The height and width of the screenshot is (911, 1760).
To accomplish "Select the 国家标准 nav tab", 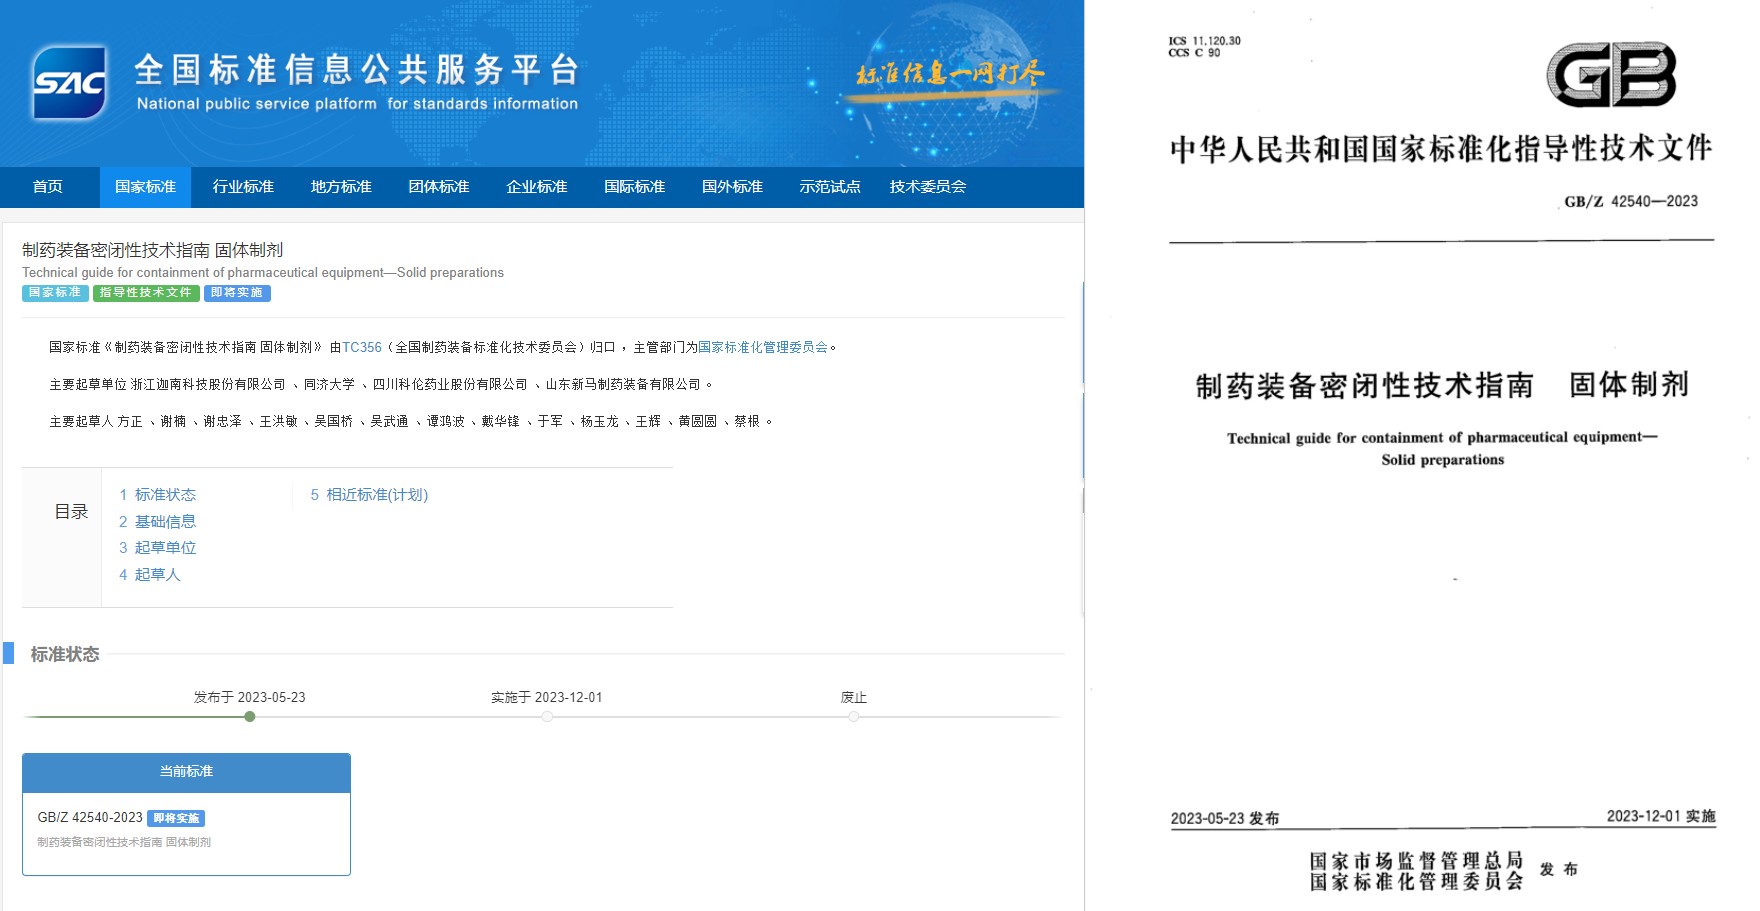I will (145, 187).
